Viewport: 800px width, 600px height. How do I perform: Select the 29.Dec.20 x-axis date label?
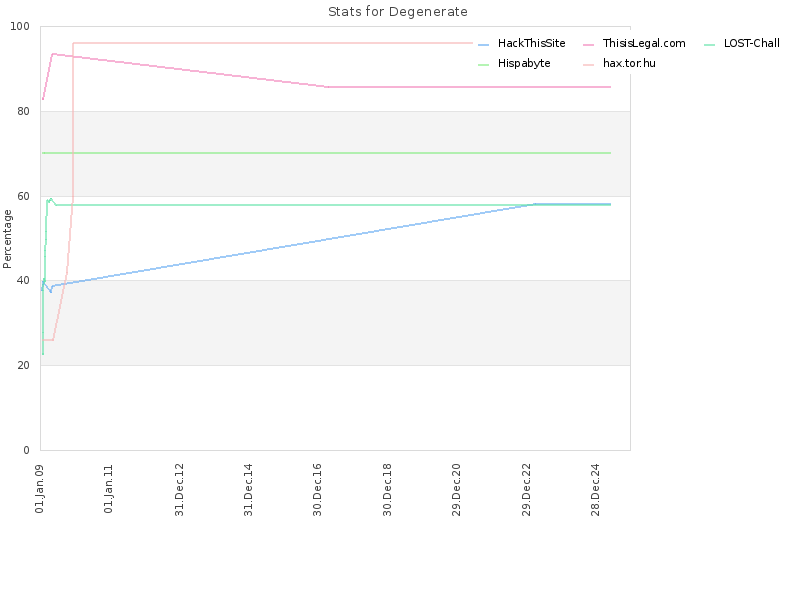pyautogui.click(x=456, y=489)
